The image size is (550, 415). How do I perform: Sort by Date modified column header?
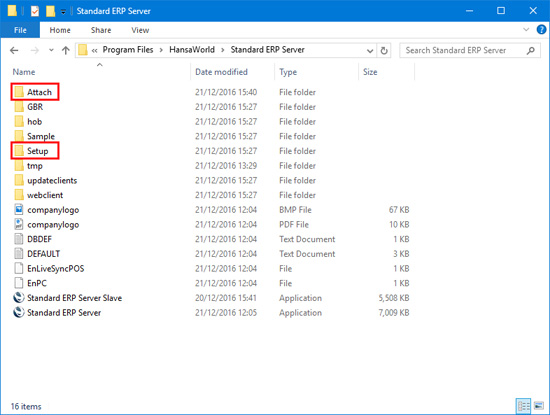221,72
